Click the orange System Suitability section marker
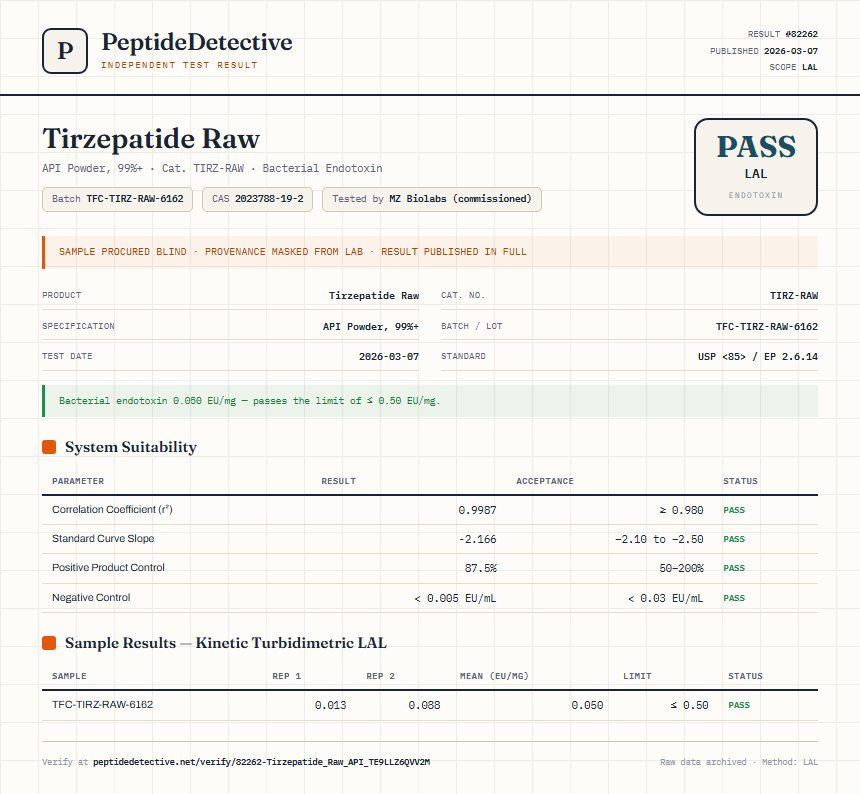 (49, 447)
